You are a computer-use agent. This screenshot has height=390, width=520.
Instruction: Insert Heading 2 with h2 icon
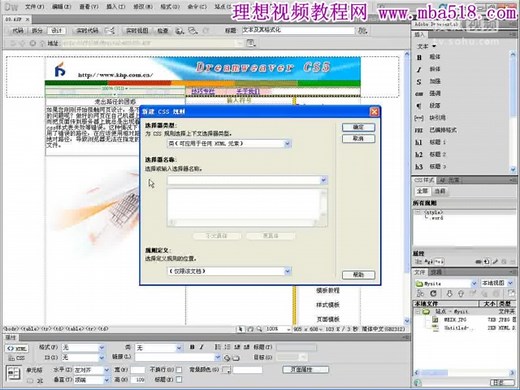(x=419, y=155)
